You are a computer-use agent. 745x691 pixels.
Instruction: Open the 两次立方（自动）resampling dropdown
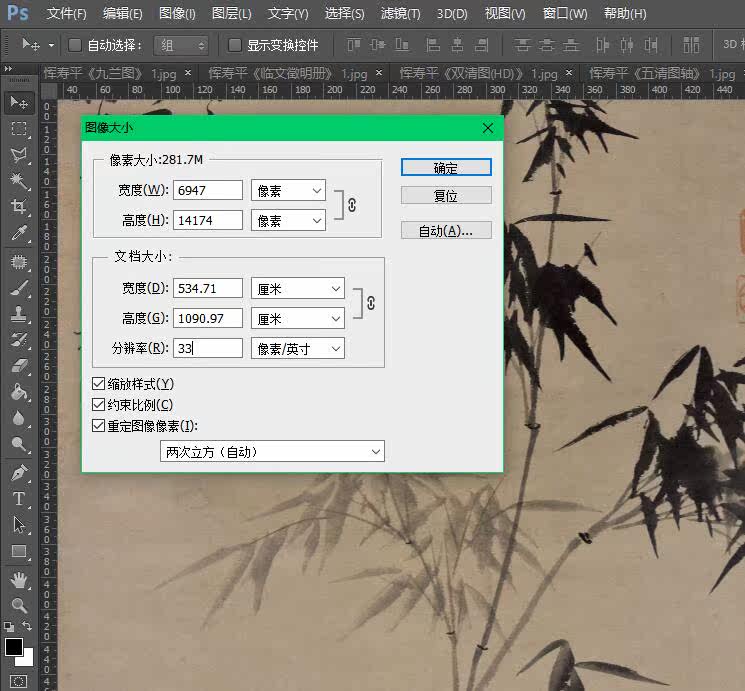(x=272, y=451)
